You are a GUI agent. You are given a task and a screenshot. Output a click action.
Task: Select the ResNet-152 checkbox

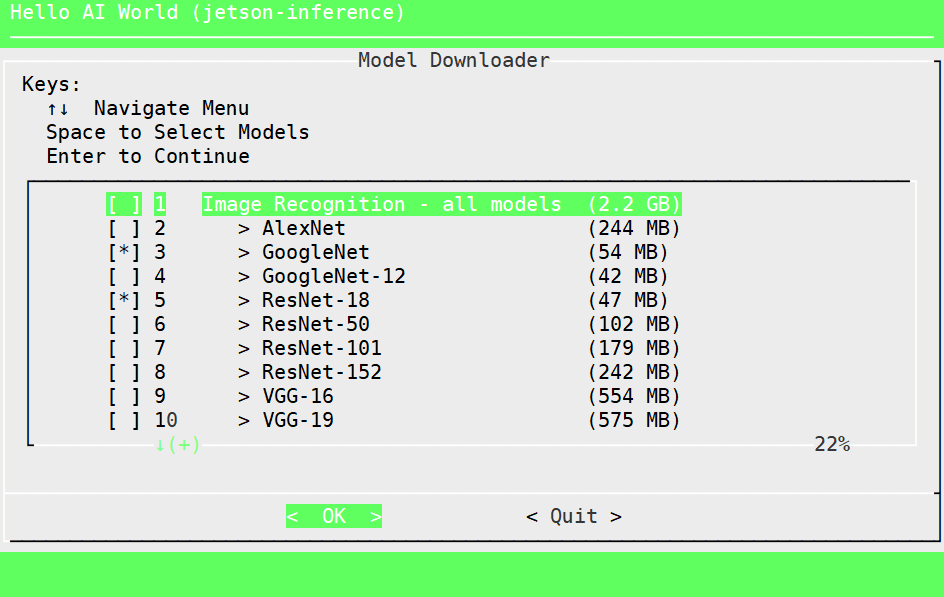point(124,372)
